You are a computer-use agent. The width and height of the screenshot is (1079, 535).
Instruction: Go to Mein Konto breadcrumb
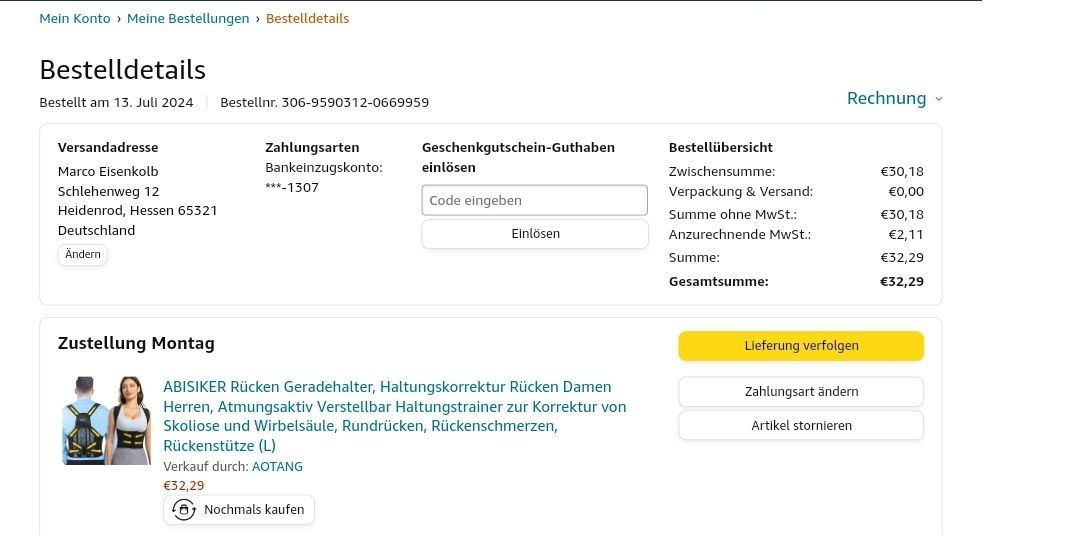[x=75, y=18]
